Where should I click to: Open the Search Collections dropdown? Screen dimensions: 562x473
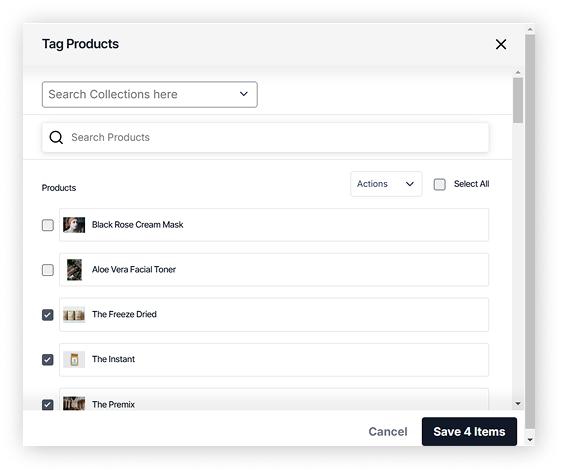point(149,95)
